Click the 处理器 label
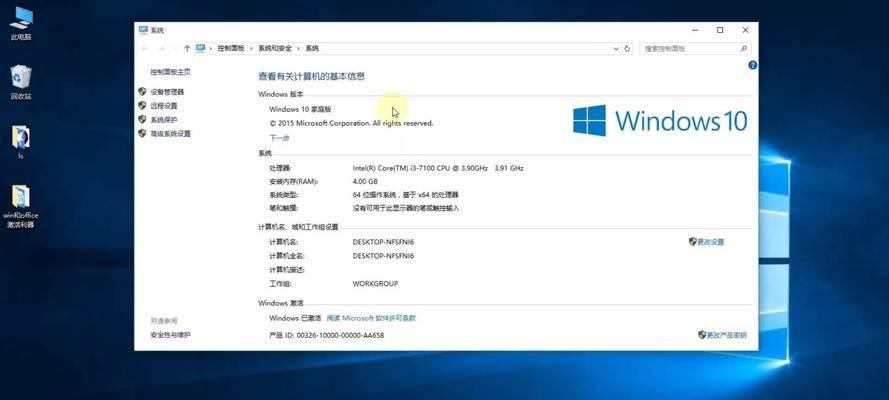 click(280, 168)
